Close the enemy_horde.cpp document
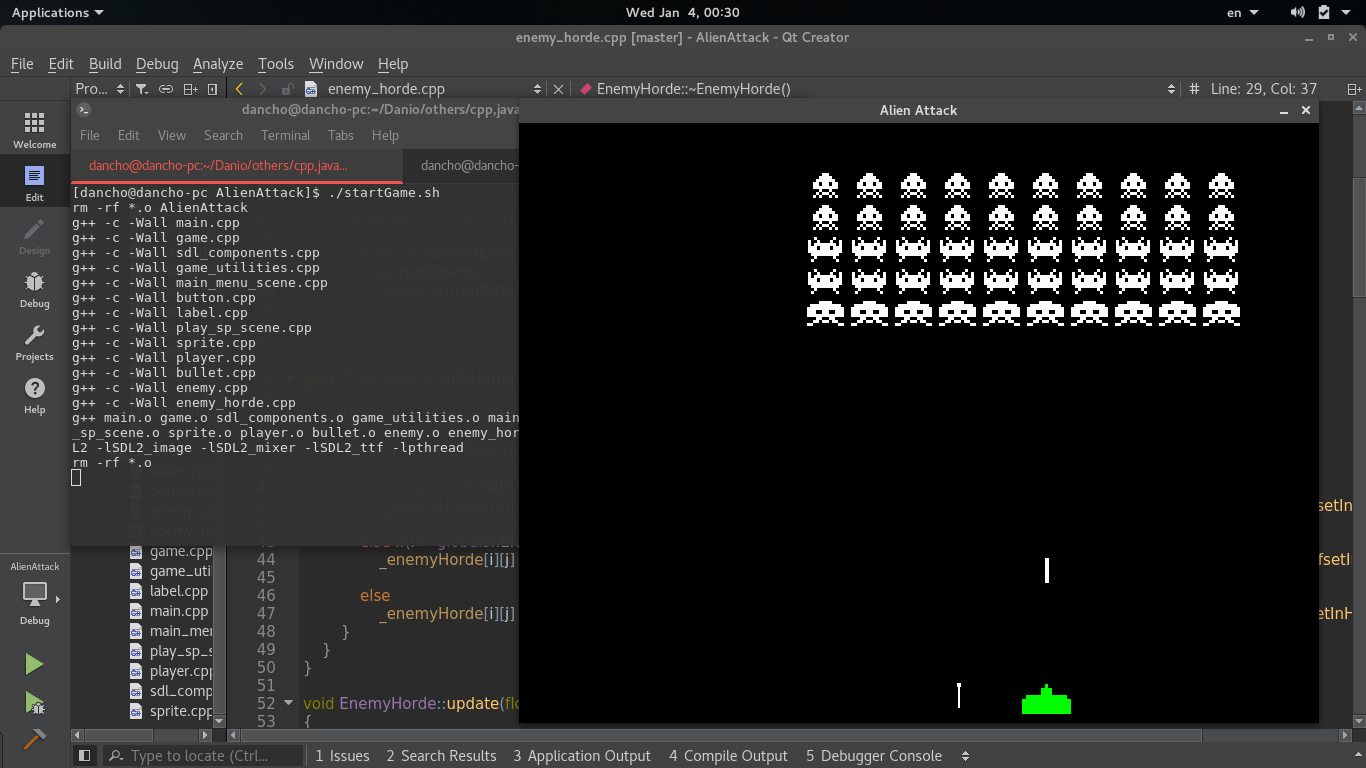This screenshot has height=768, width=1366. pyautogui.click(x=559, y=89)
